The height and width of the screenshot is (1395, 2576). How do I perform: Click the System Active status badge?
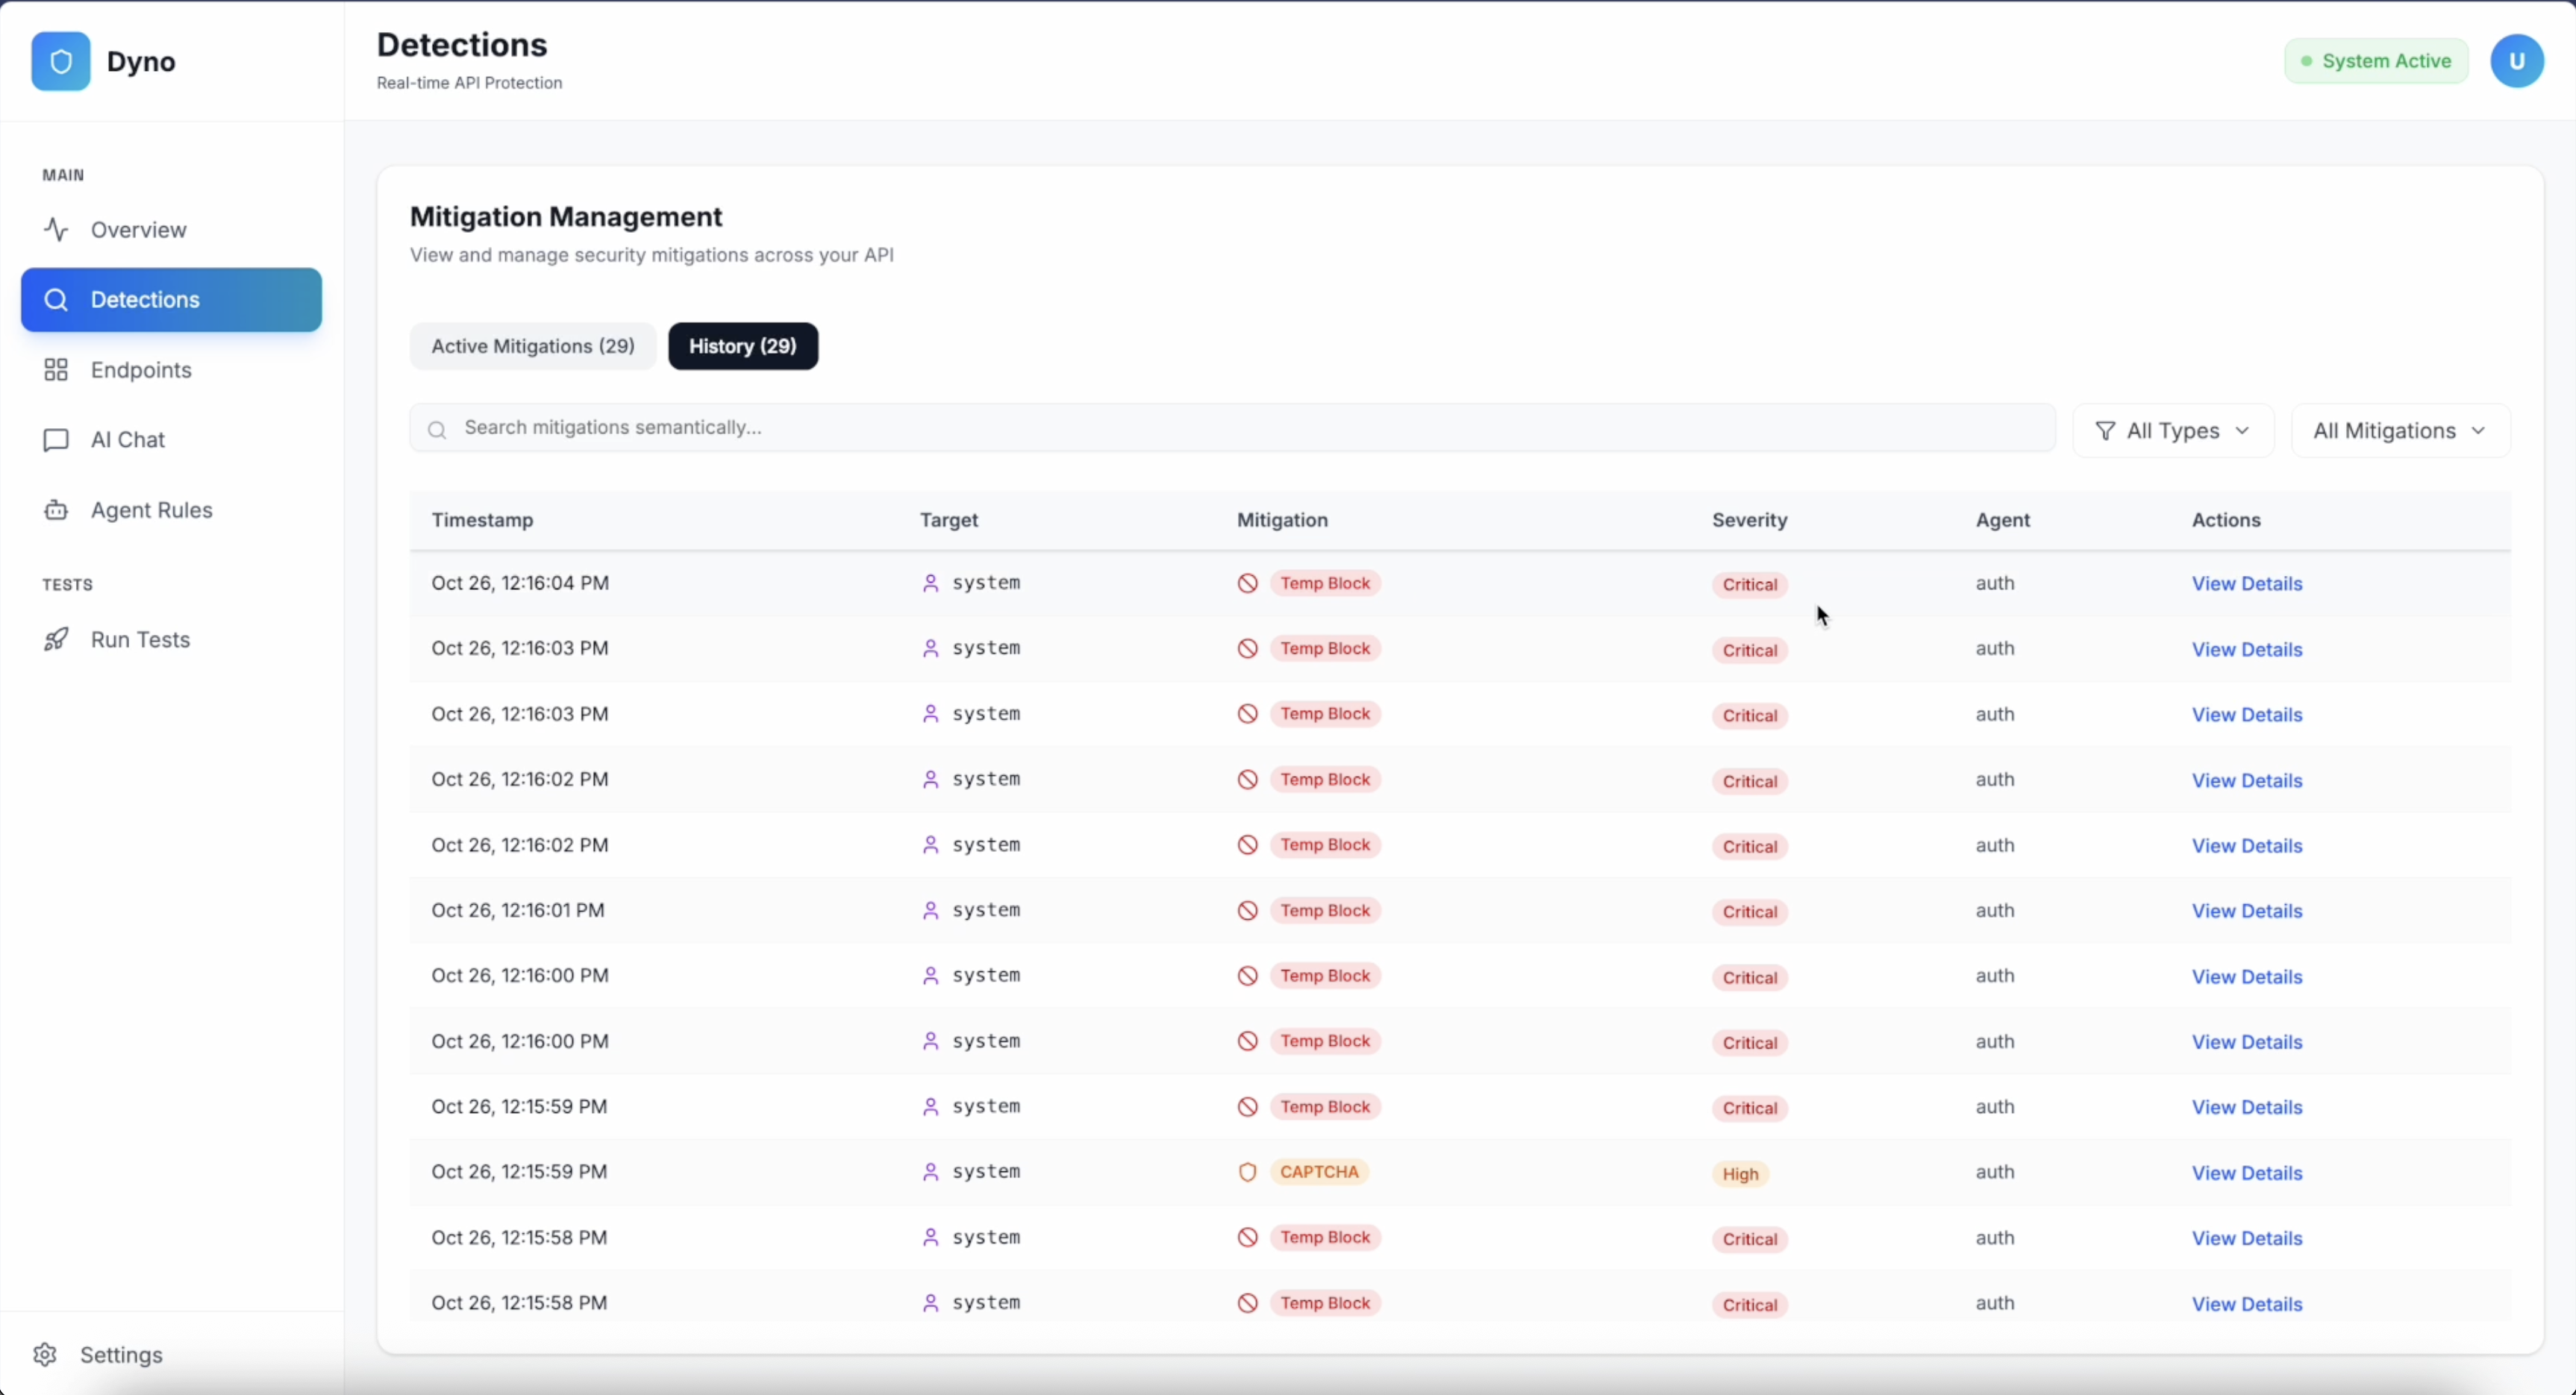point(2375,62)
